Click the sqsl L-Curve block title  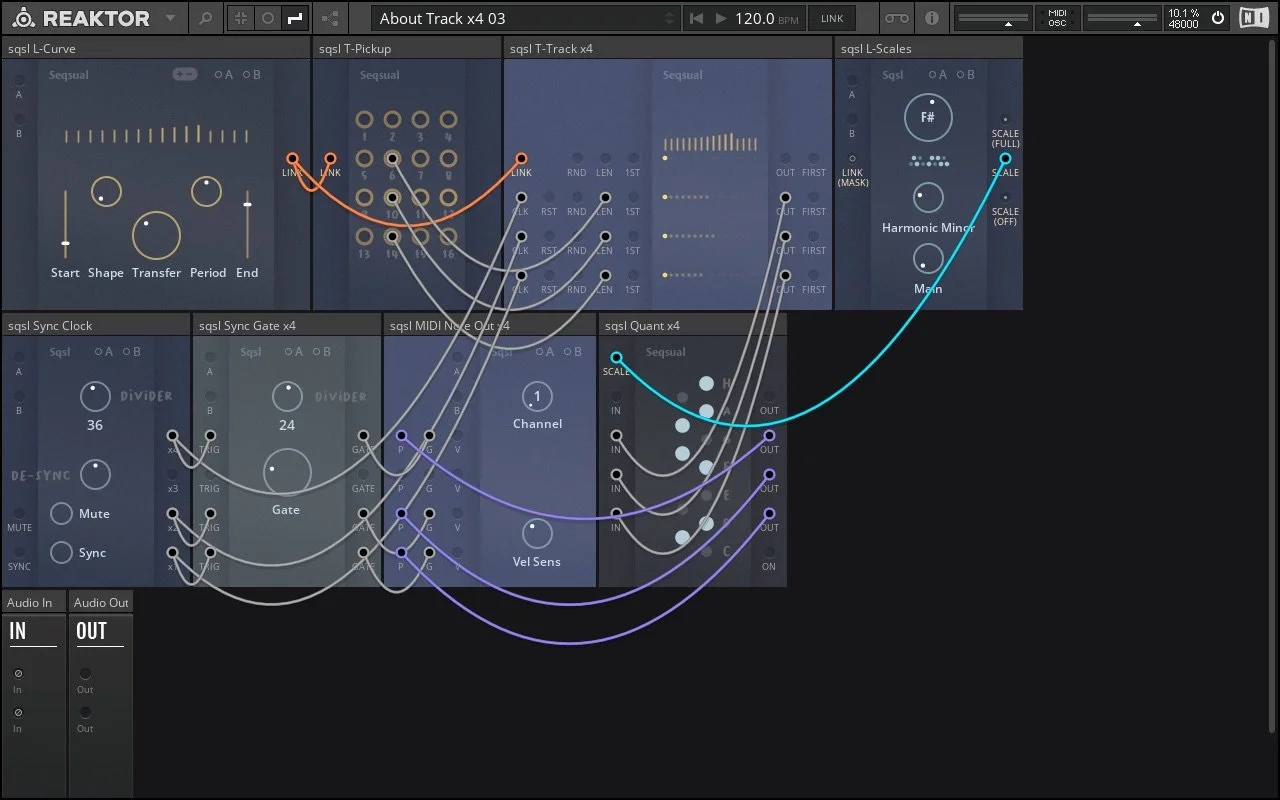(x=41, y=48)
